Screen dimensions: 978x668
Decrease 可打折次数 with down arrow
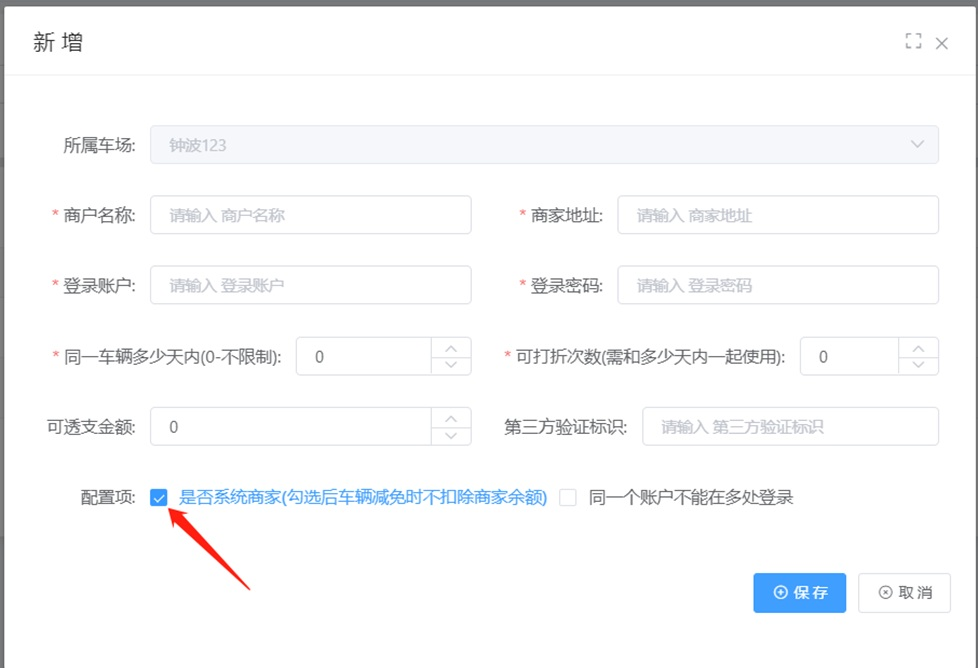tap(918, 365)
